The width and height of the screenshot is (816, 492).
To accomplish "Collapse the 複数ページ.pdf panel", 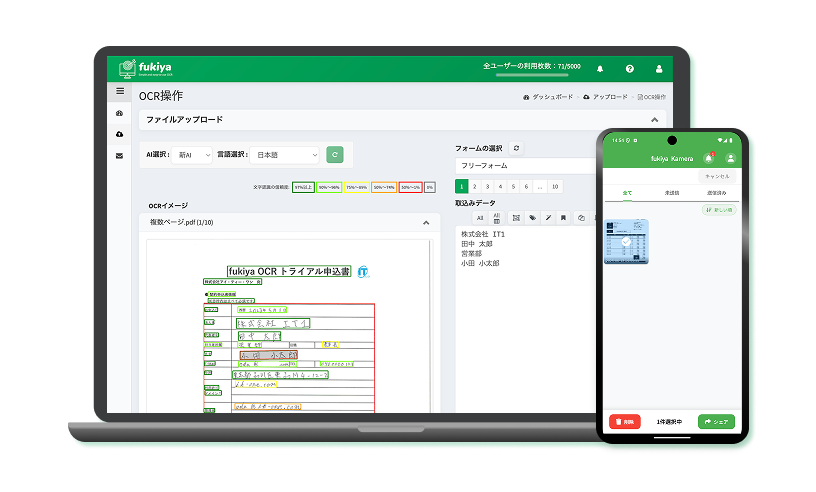I will click(x=426, y=223).
